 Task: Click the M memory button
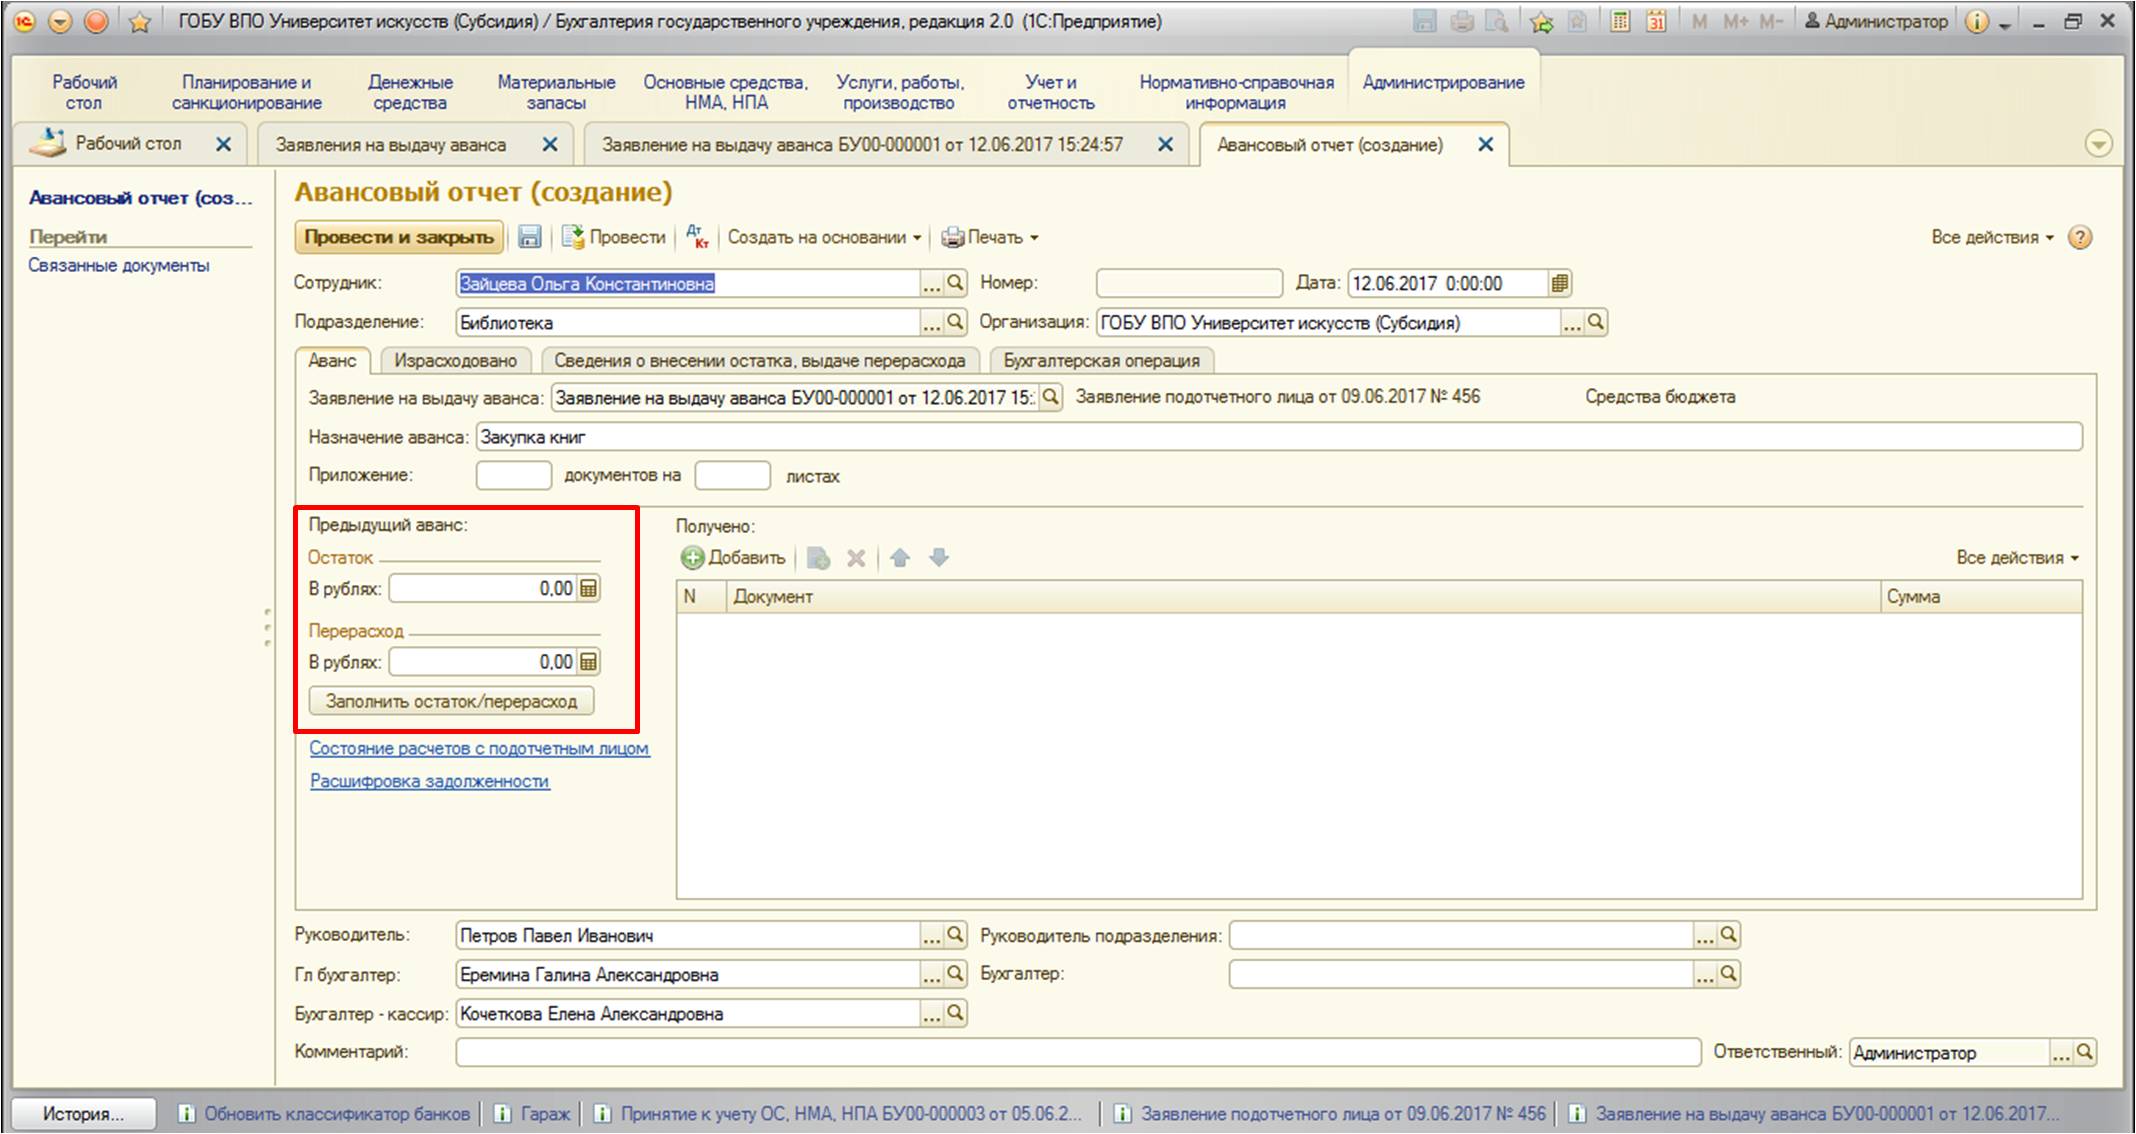coord(1699,21)
